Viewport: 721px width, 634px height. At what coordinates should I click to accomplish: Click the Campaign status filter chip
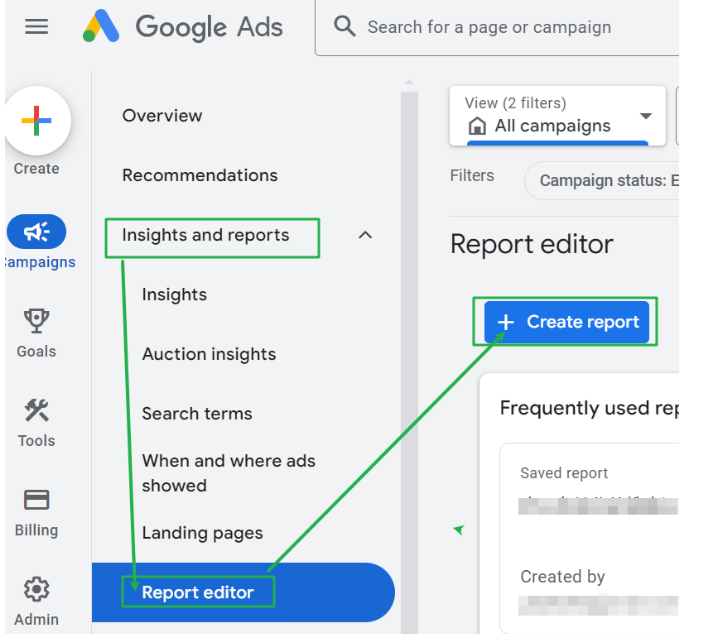(x=602, y=180)
